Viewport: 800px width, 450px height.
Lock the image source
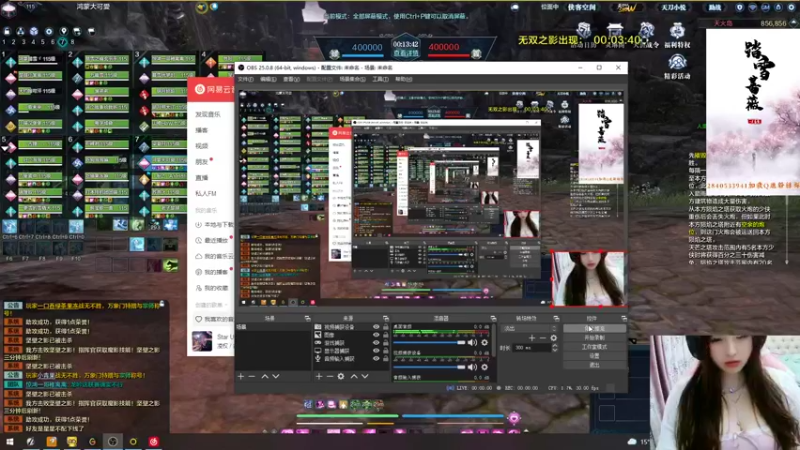pyautogui.click(x=386, y=335)
